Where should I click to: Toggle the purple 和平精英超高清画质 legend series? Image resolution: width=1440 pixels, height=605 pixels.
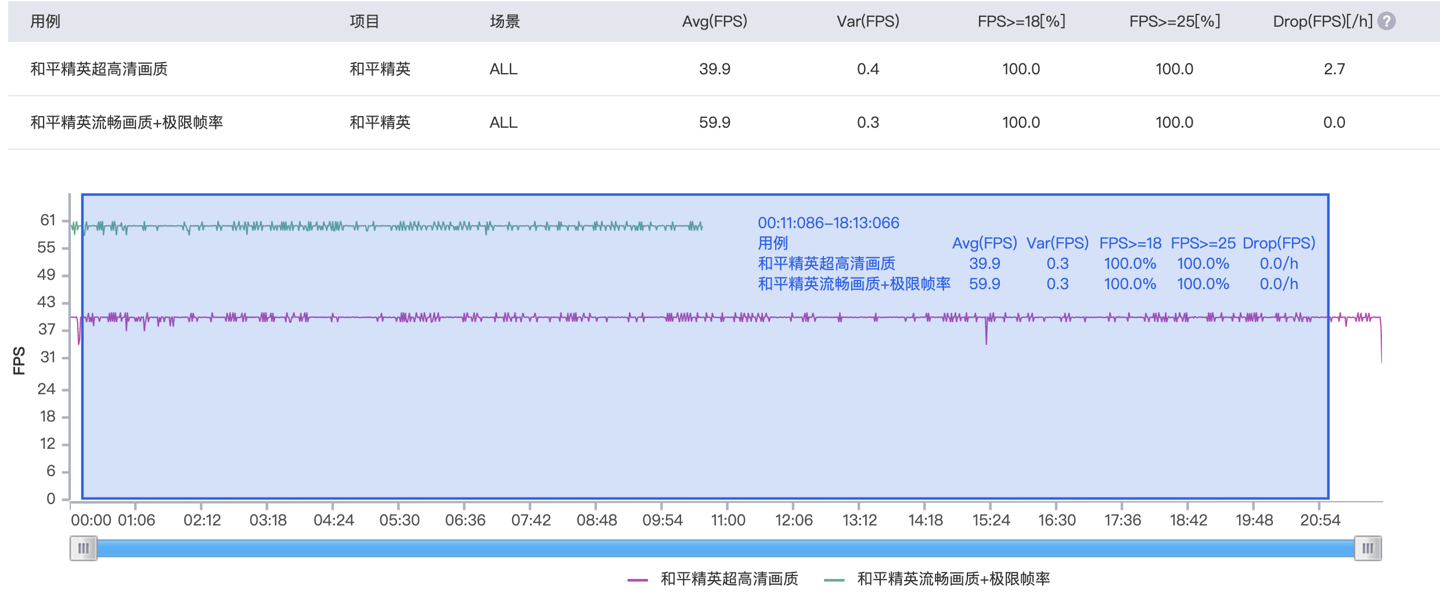(x=713, y=579)
